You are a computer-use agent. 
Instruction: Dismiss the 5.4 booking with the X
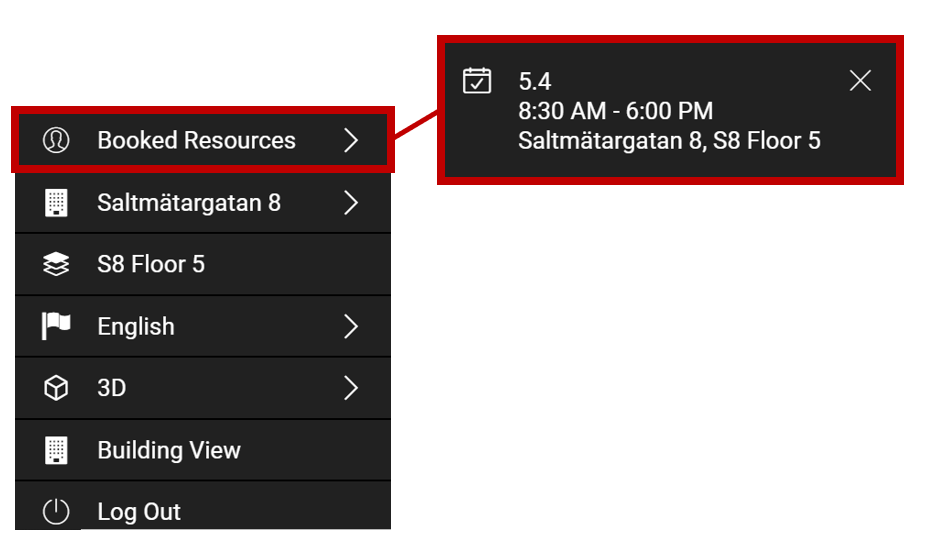(860, 80)
